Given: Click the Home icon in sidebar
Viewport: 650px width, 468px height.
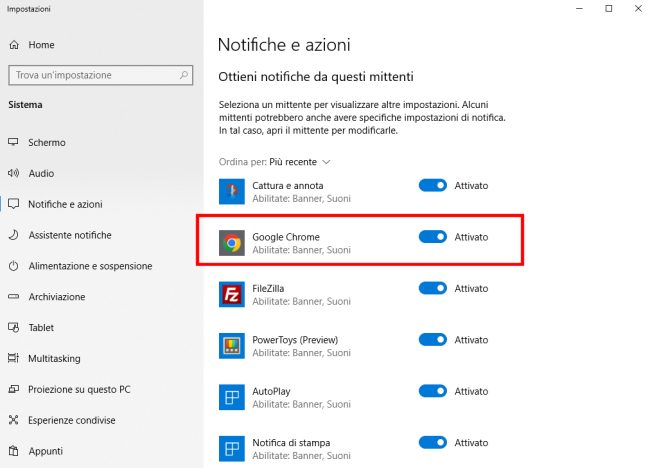Looking at the screenshot, I should click(x=14, y=45).
